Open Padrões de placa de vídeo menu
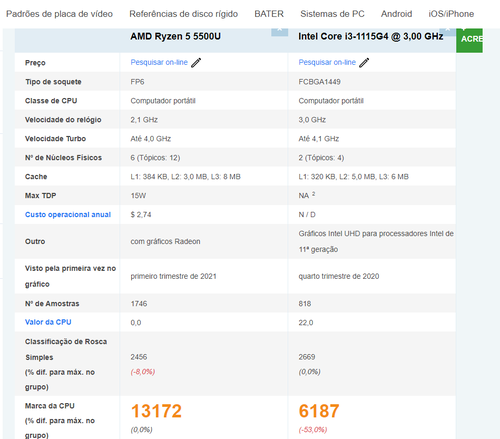The height and width of the screenshot is (439, 500). pos(59,14)
